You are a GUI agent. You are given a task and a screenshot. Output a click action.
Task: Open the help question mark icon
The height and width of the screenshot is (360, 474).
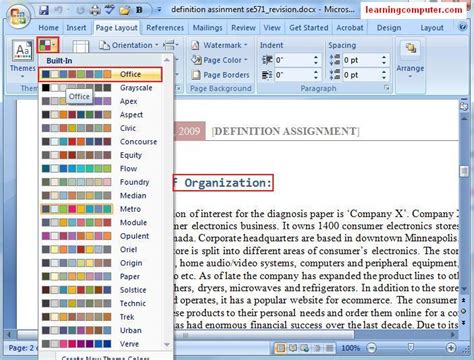(x=463, y=27)
